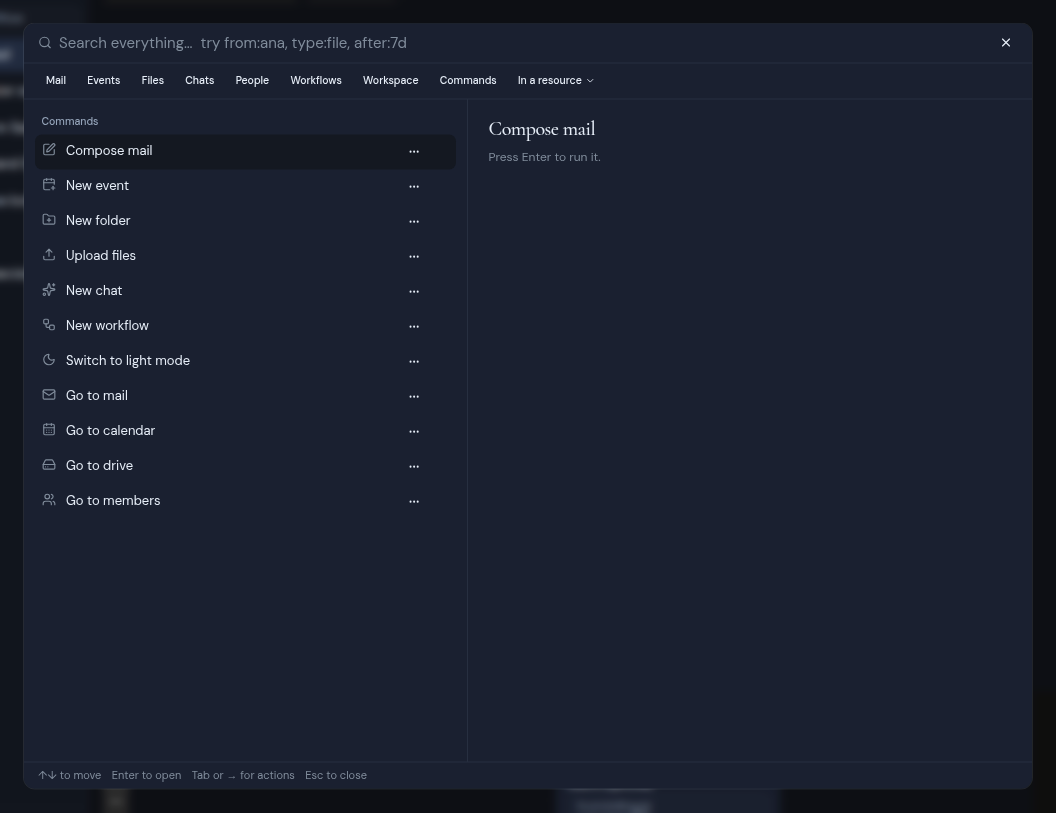The width and height of the screenshot is (1056, 813).
Task: Open actions menu for Switch to light mode
Action: pos(414,362)
